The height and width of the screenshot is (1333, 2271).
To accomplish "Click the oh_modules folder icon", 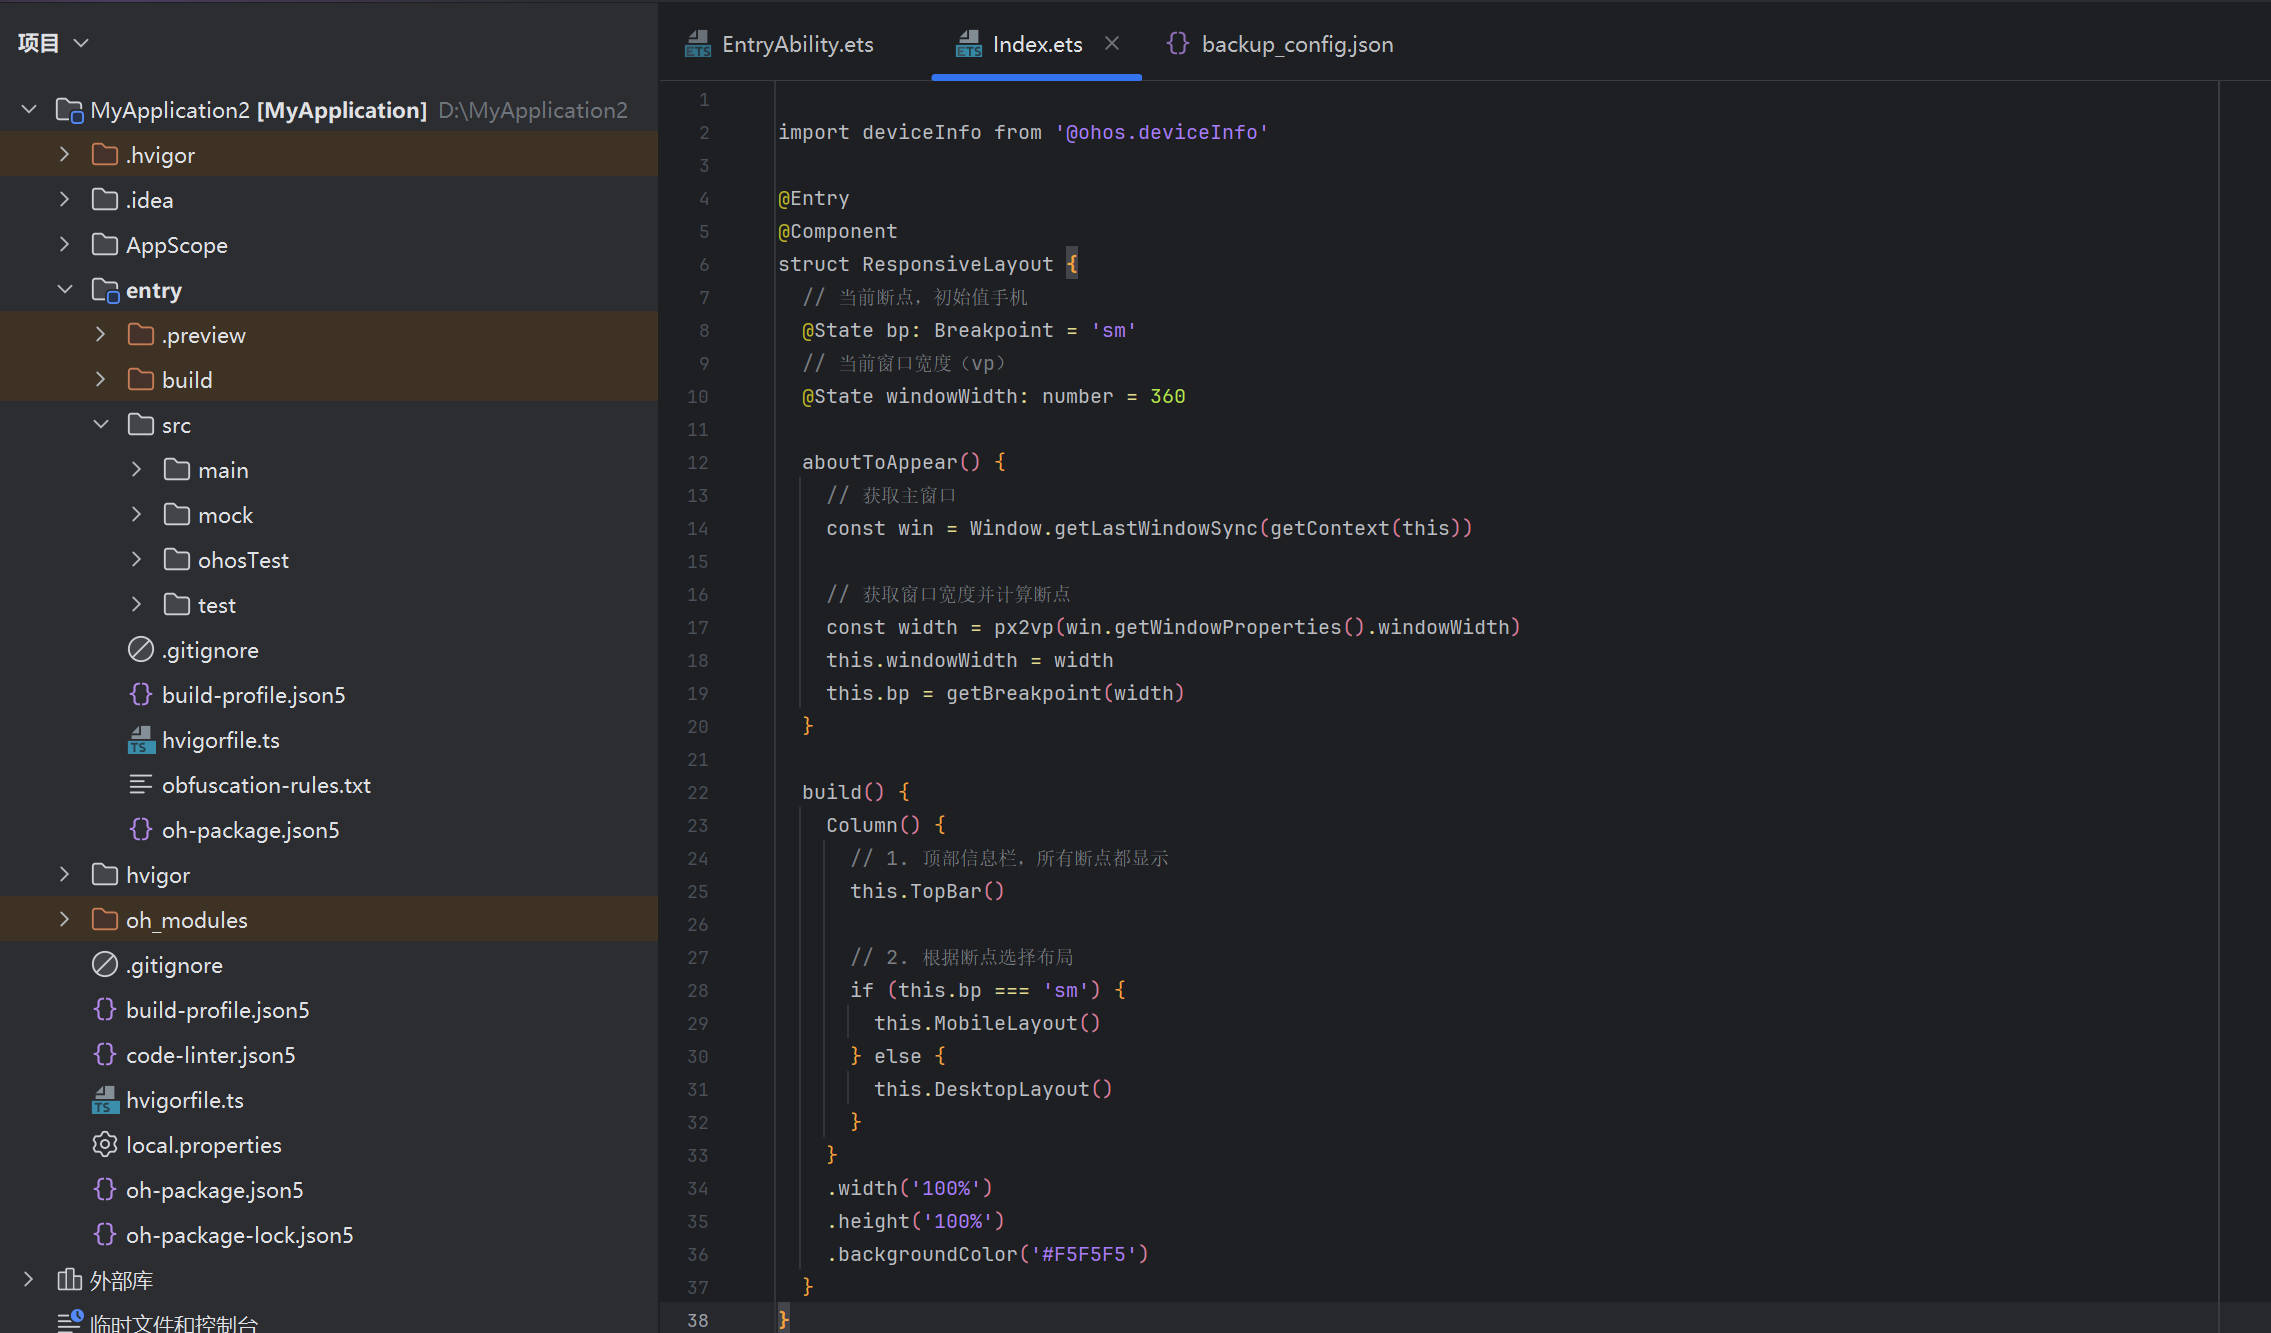I will coord(105,919).
